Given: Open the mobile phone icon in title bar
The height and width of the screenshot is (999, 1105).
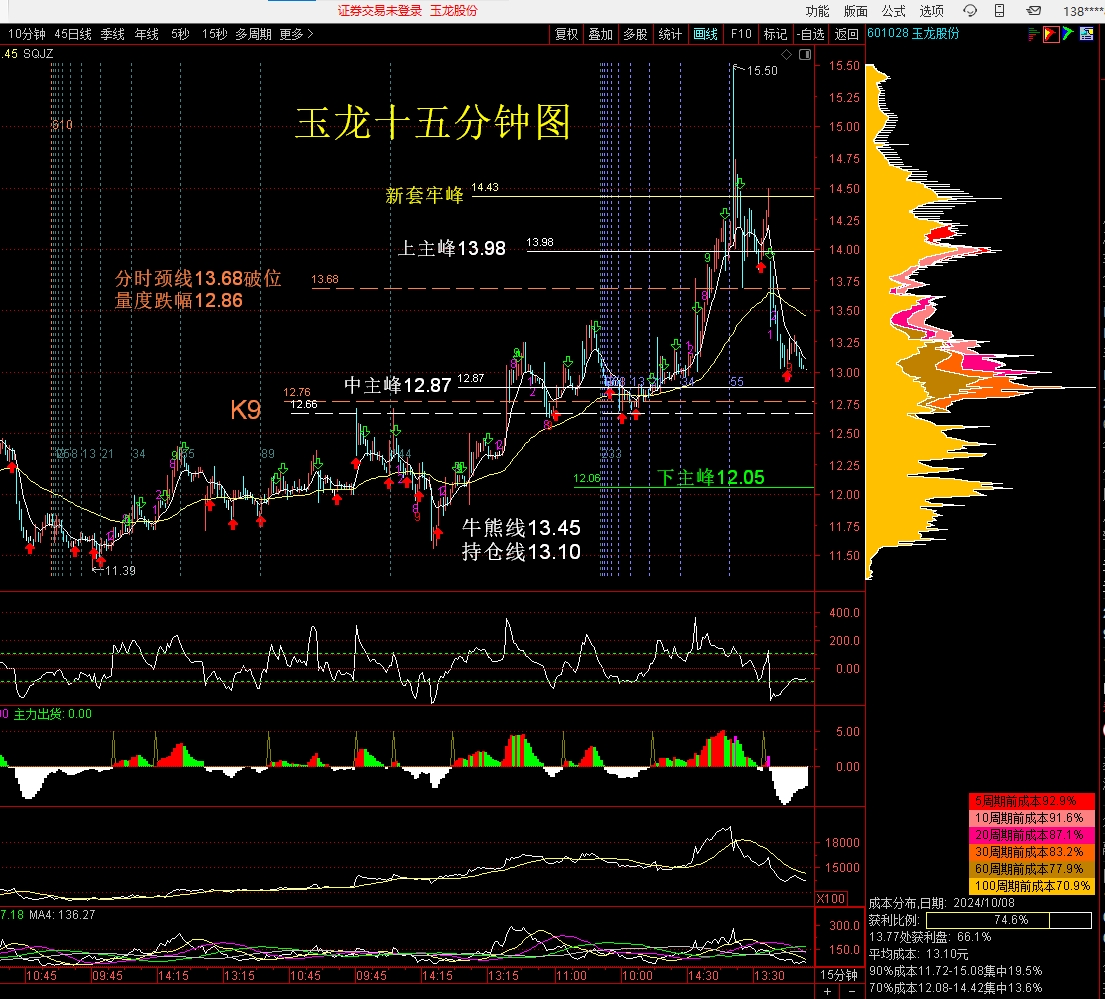Looking at the screenshot, I should pos(1001,11).
